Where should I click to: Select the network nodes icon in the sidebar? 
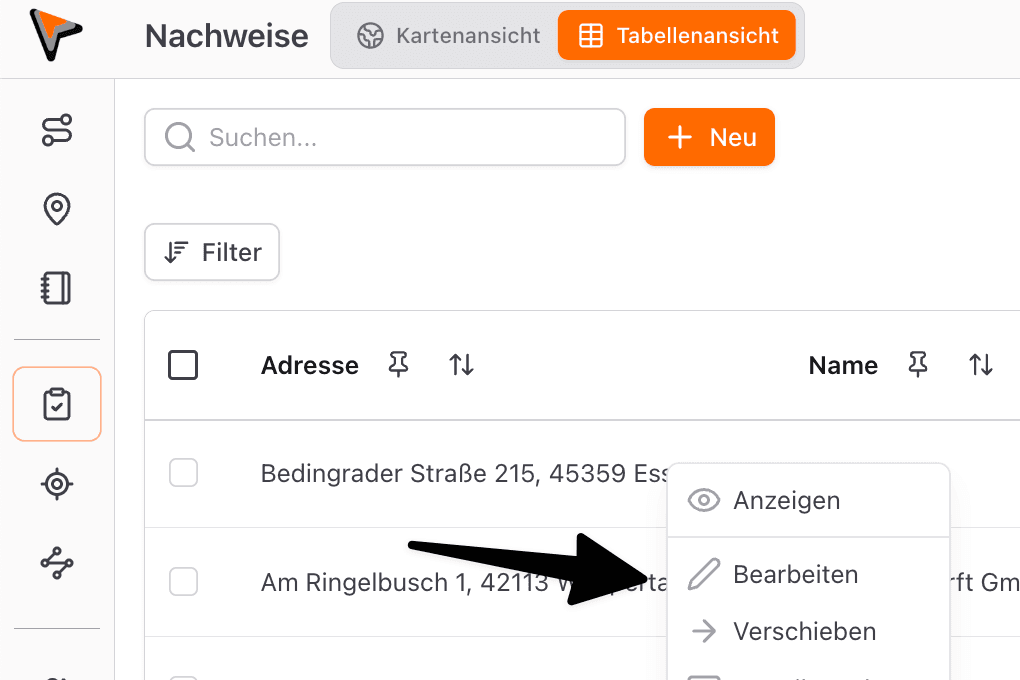tap(56, 563)
